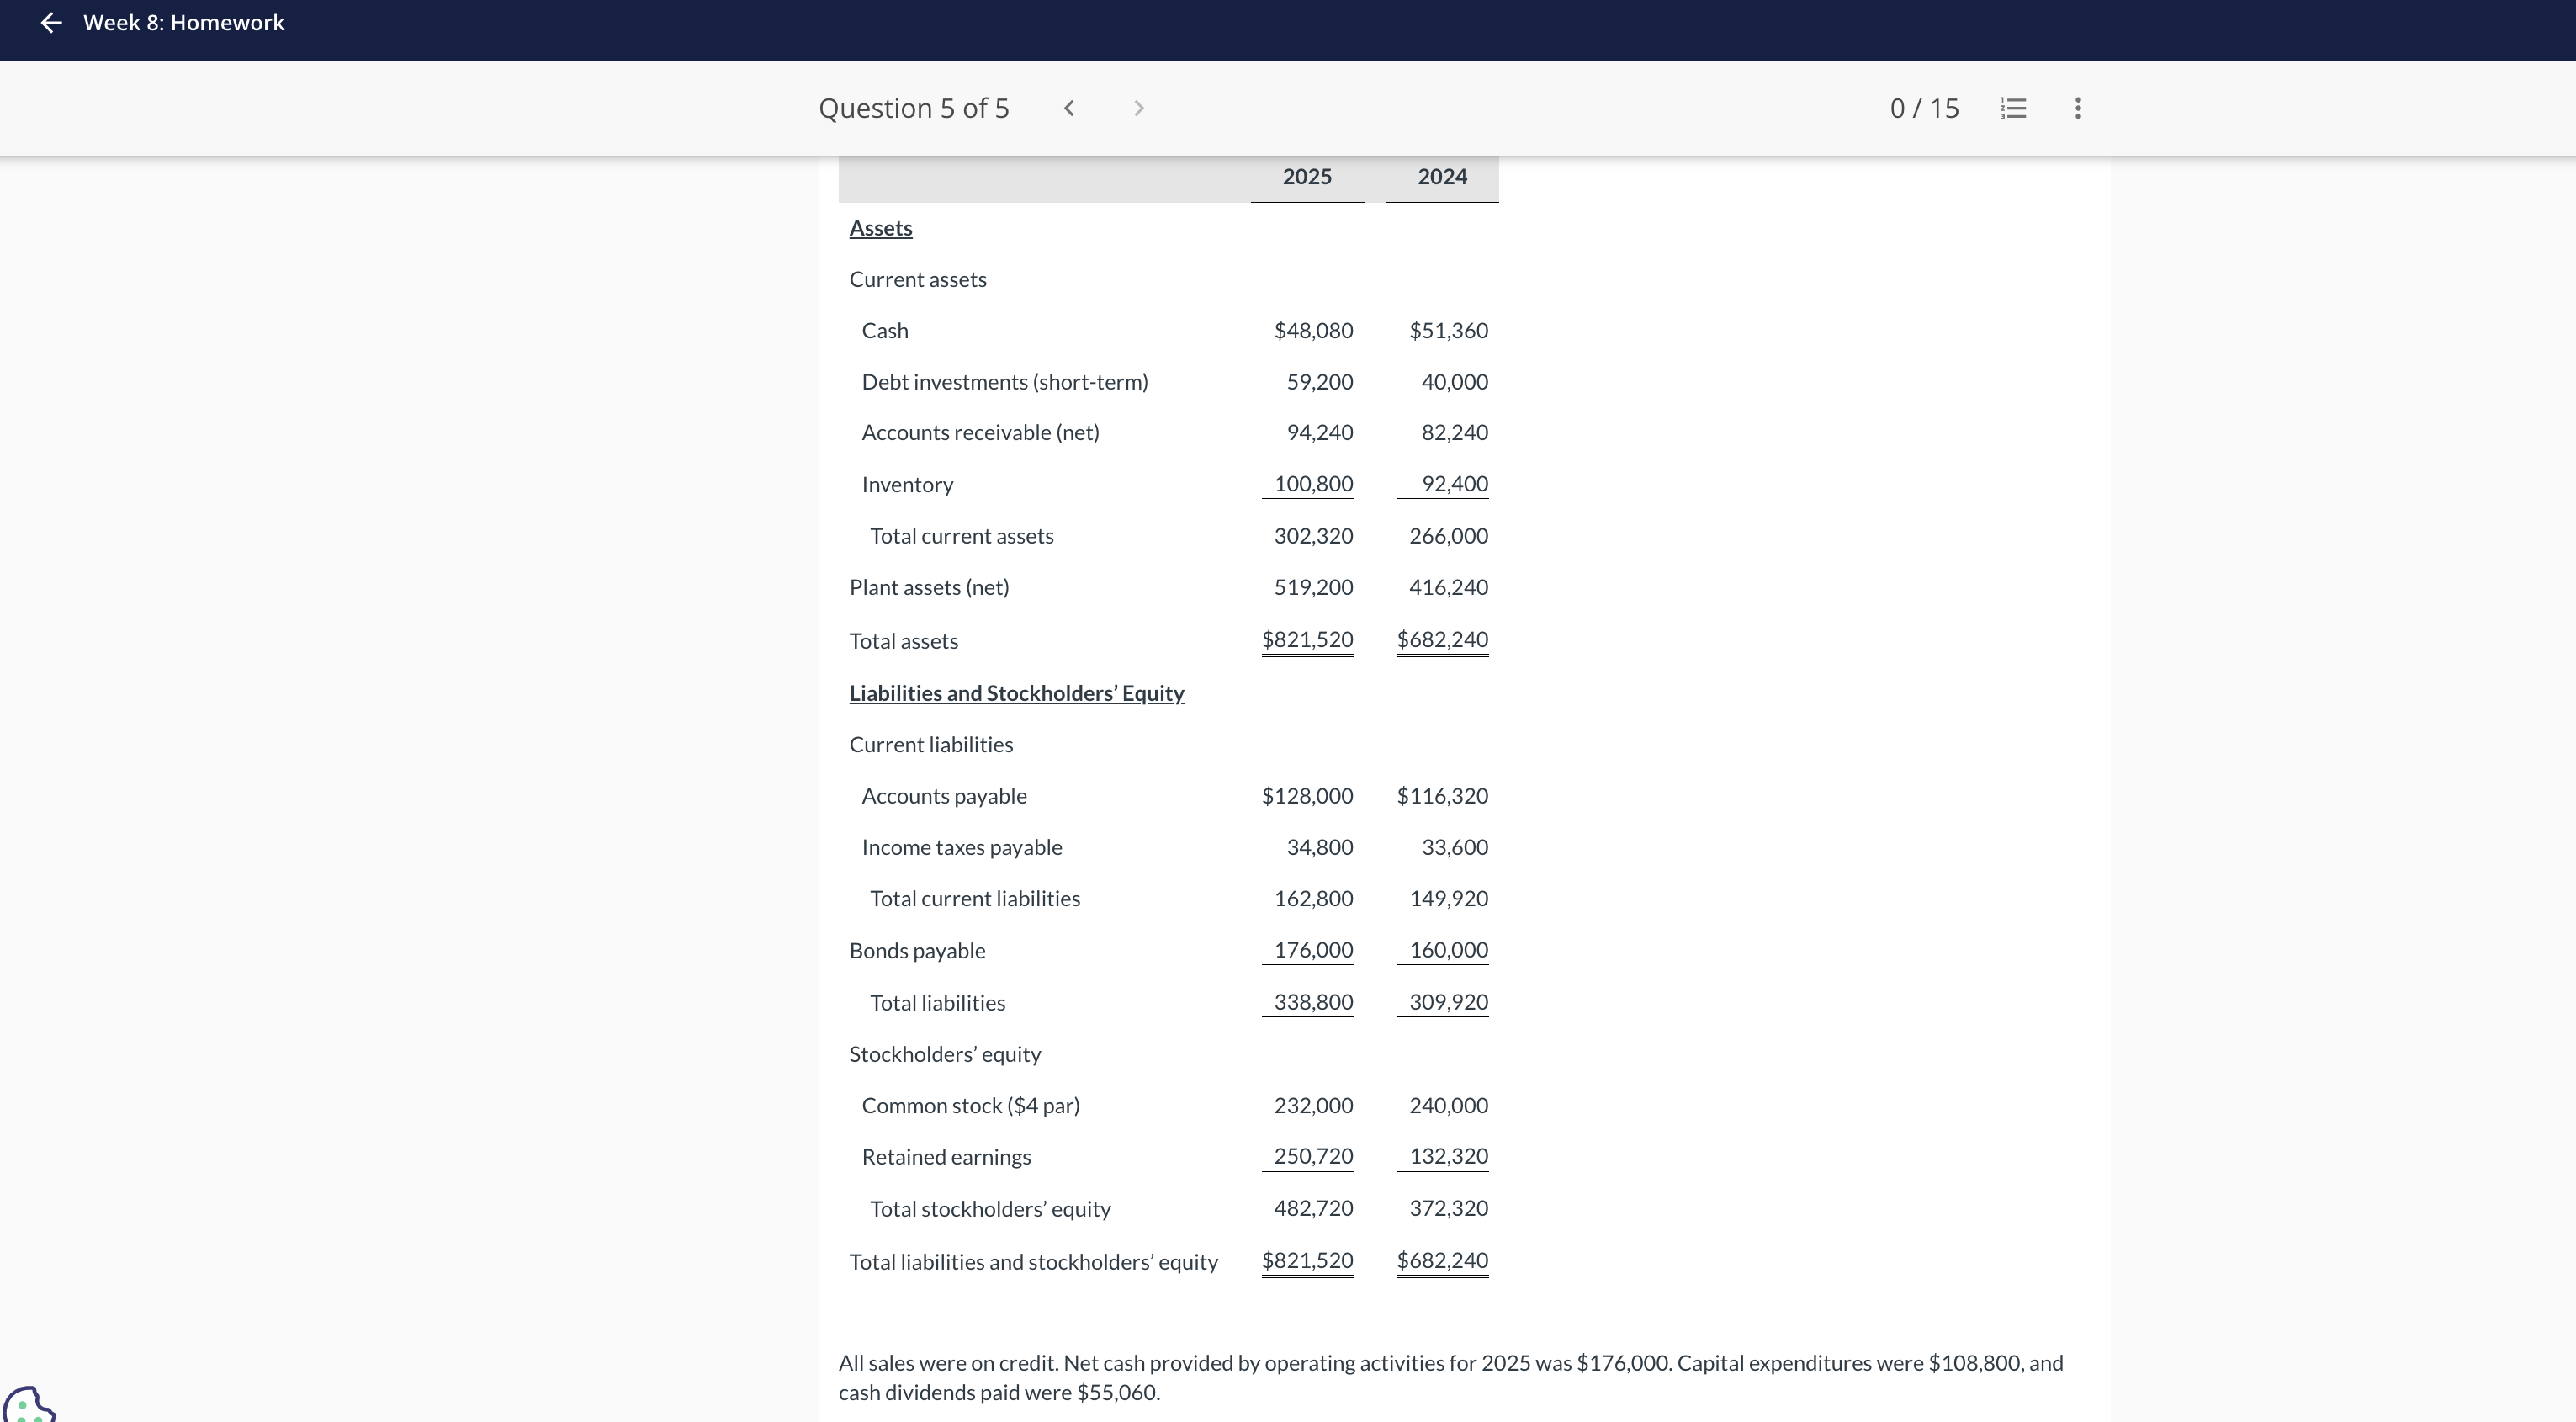Click the Week 8: Homework title
Viewport: 2576px width, 1422px height.
click(184, 23)
